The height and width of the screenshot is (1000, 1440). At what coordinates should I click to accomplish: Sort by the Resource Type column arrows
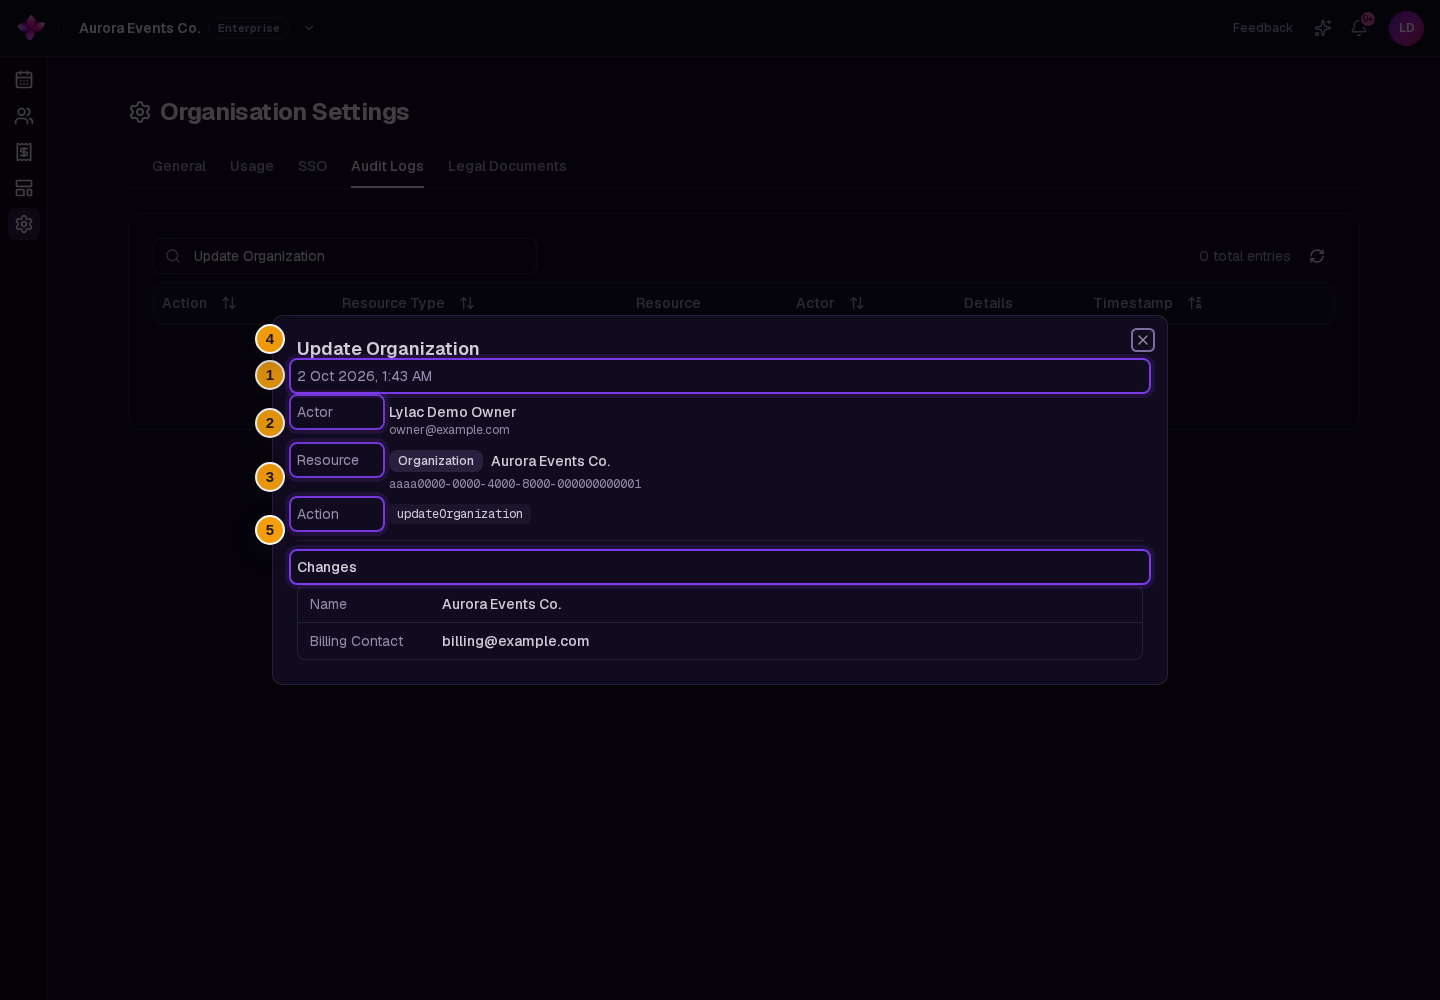[467, 303]
